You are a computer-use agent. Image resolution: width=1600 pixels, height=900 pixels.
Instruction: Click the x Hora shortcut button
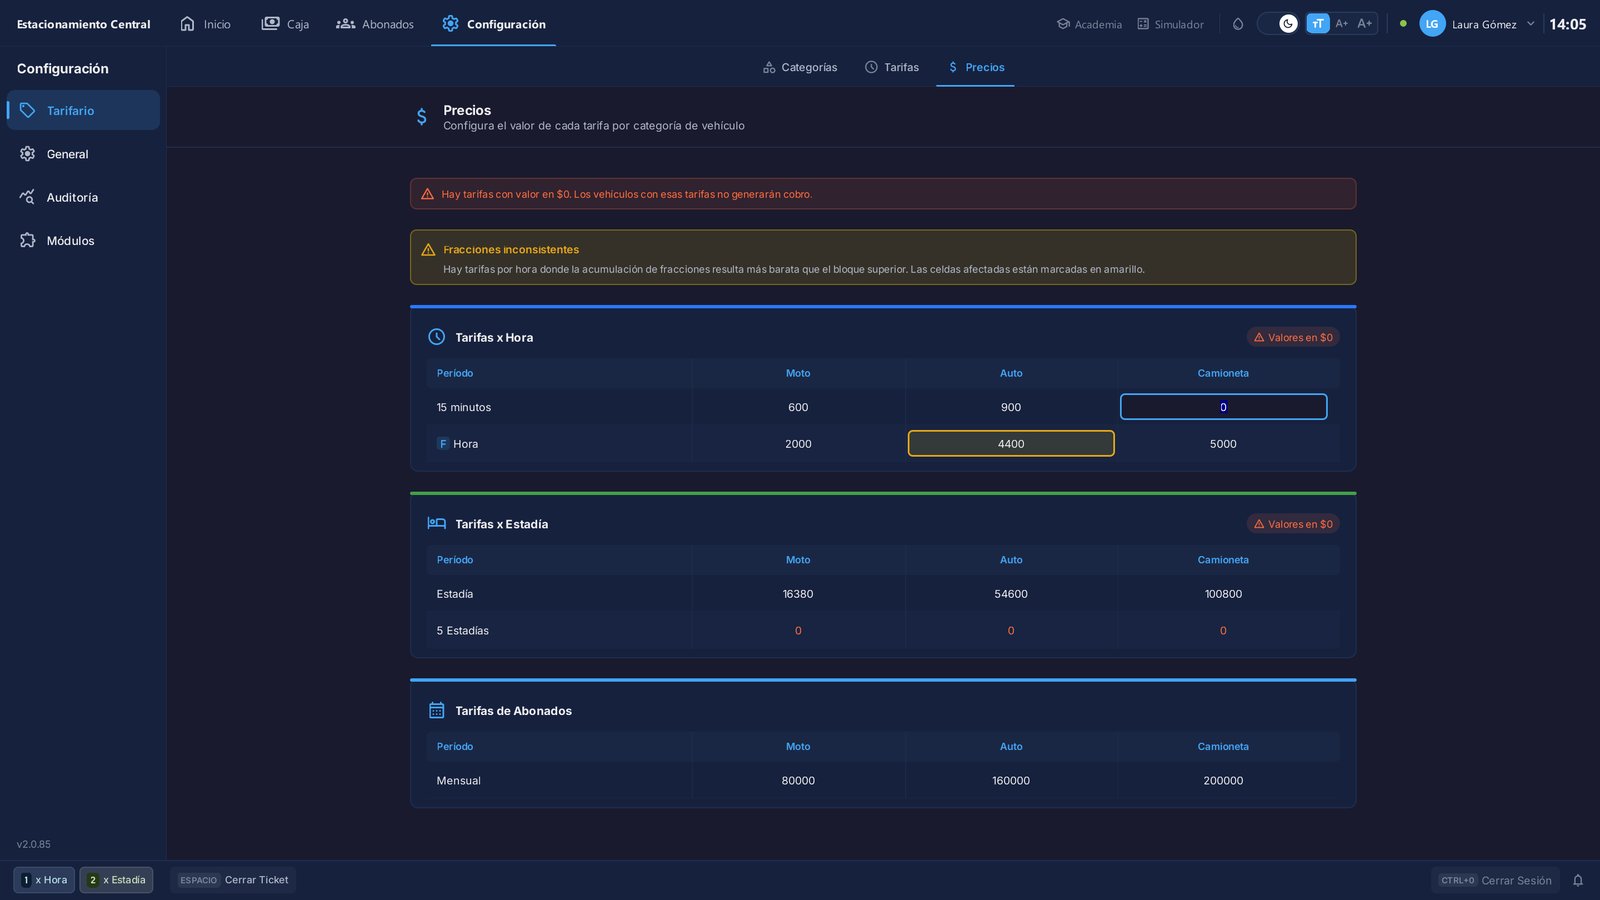pos(44,880)
